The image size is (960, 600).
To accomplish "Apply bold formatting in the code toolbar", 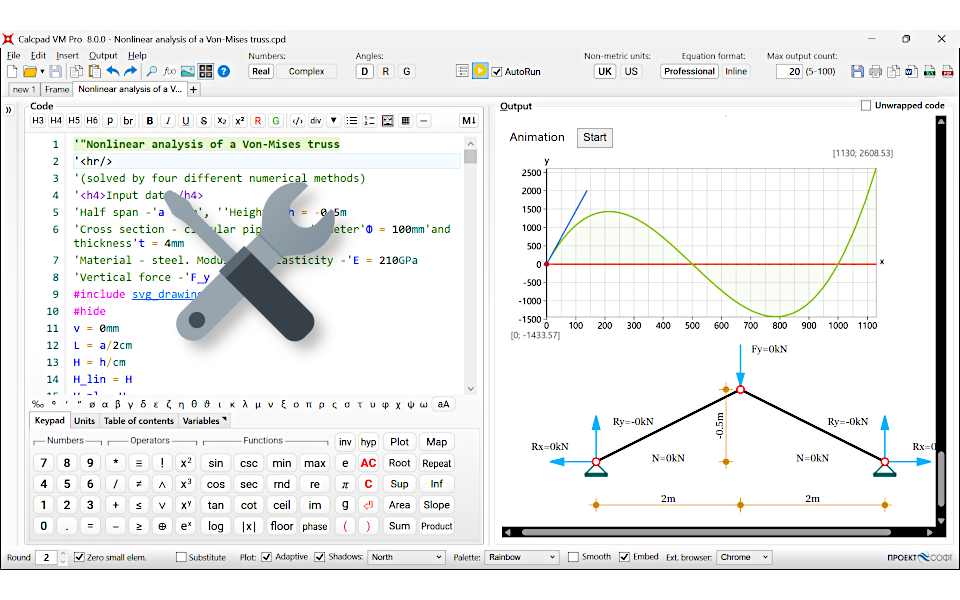I will coord(149,121).
